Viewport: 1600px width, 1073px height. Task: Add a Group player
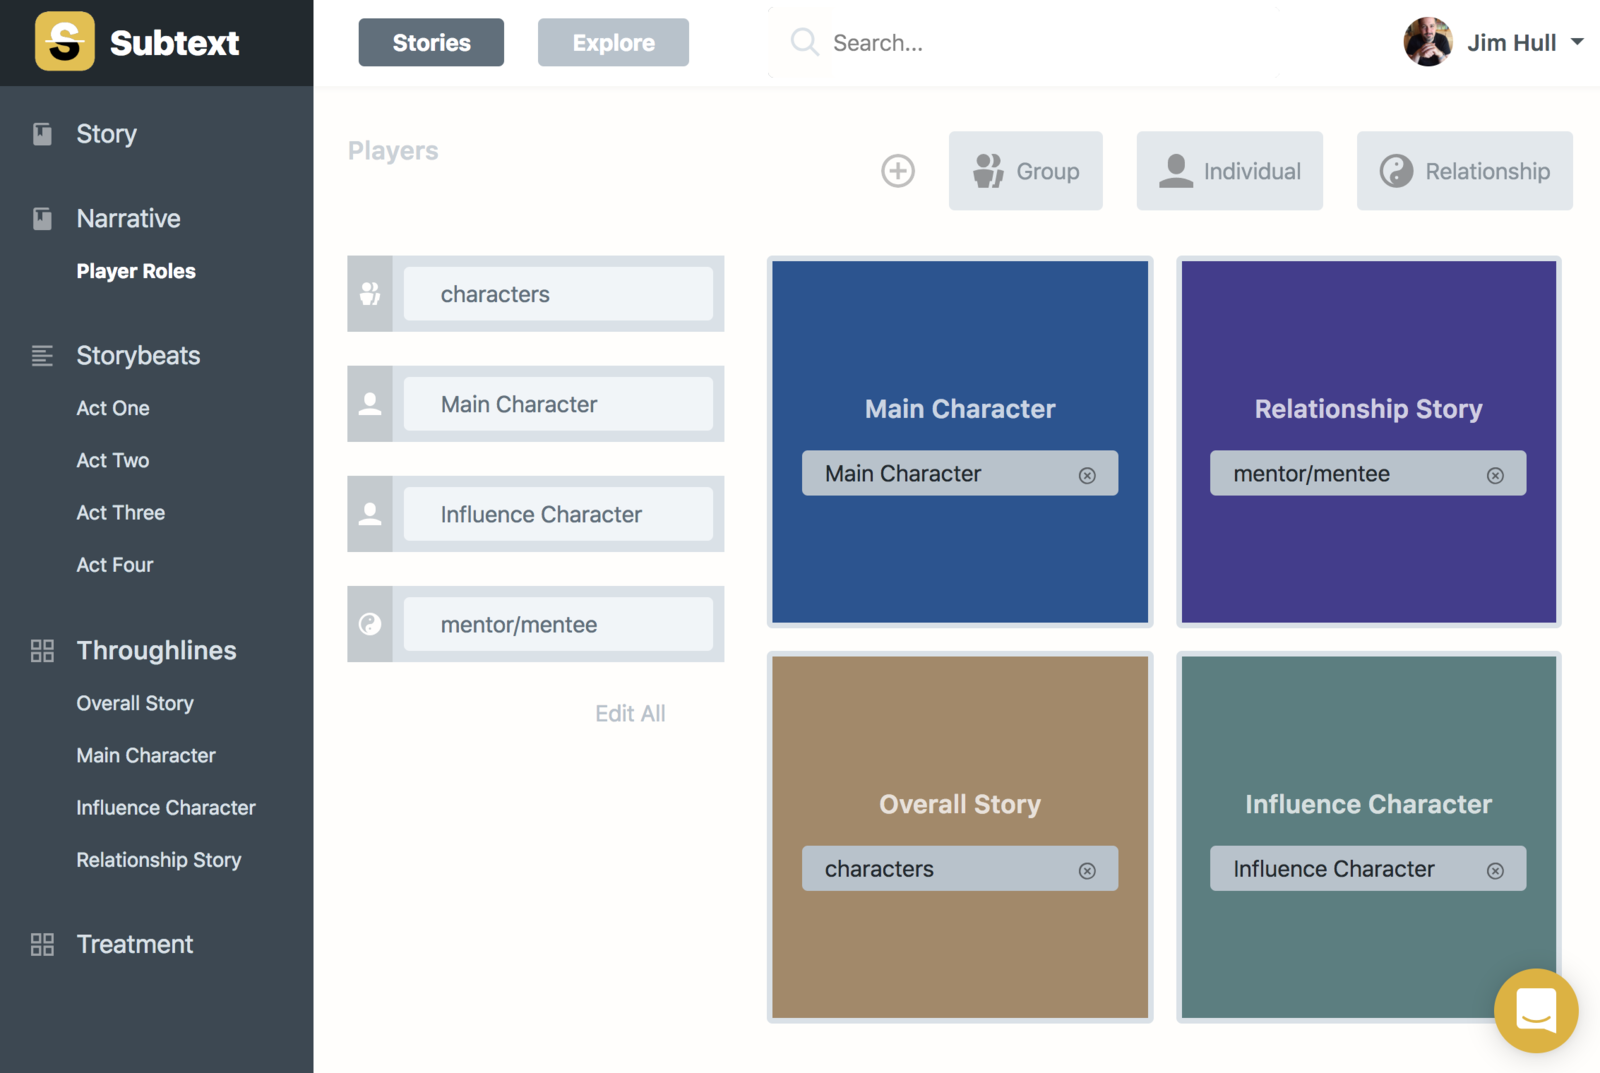pyautogui.click(x=1026, y=171)
